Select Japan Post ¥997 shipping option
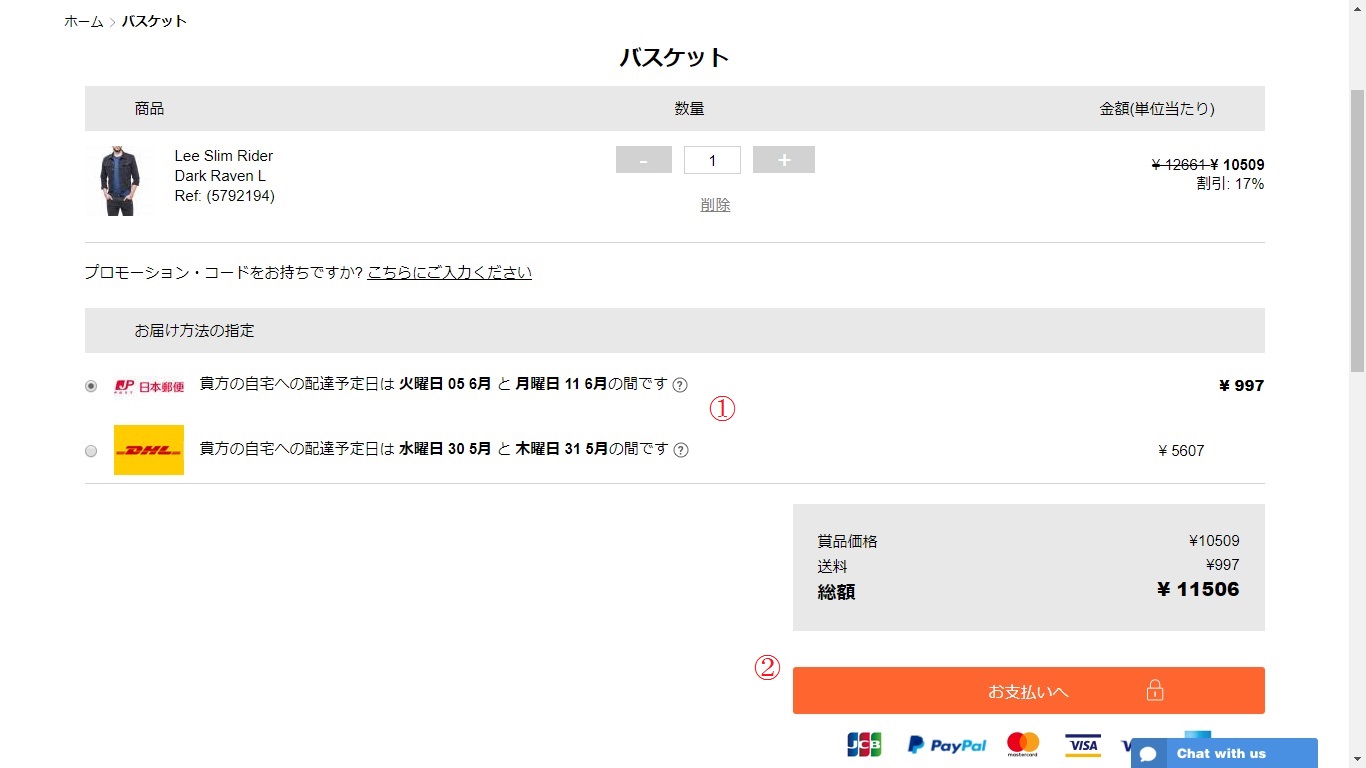 point(91,386)
